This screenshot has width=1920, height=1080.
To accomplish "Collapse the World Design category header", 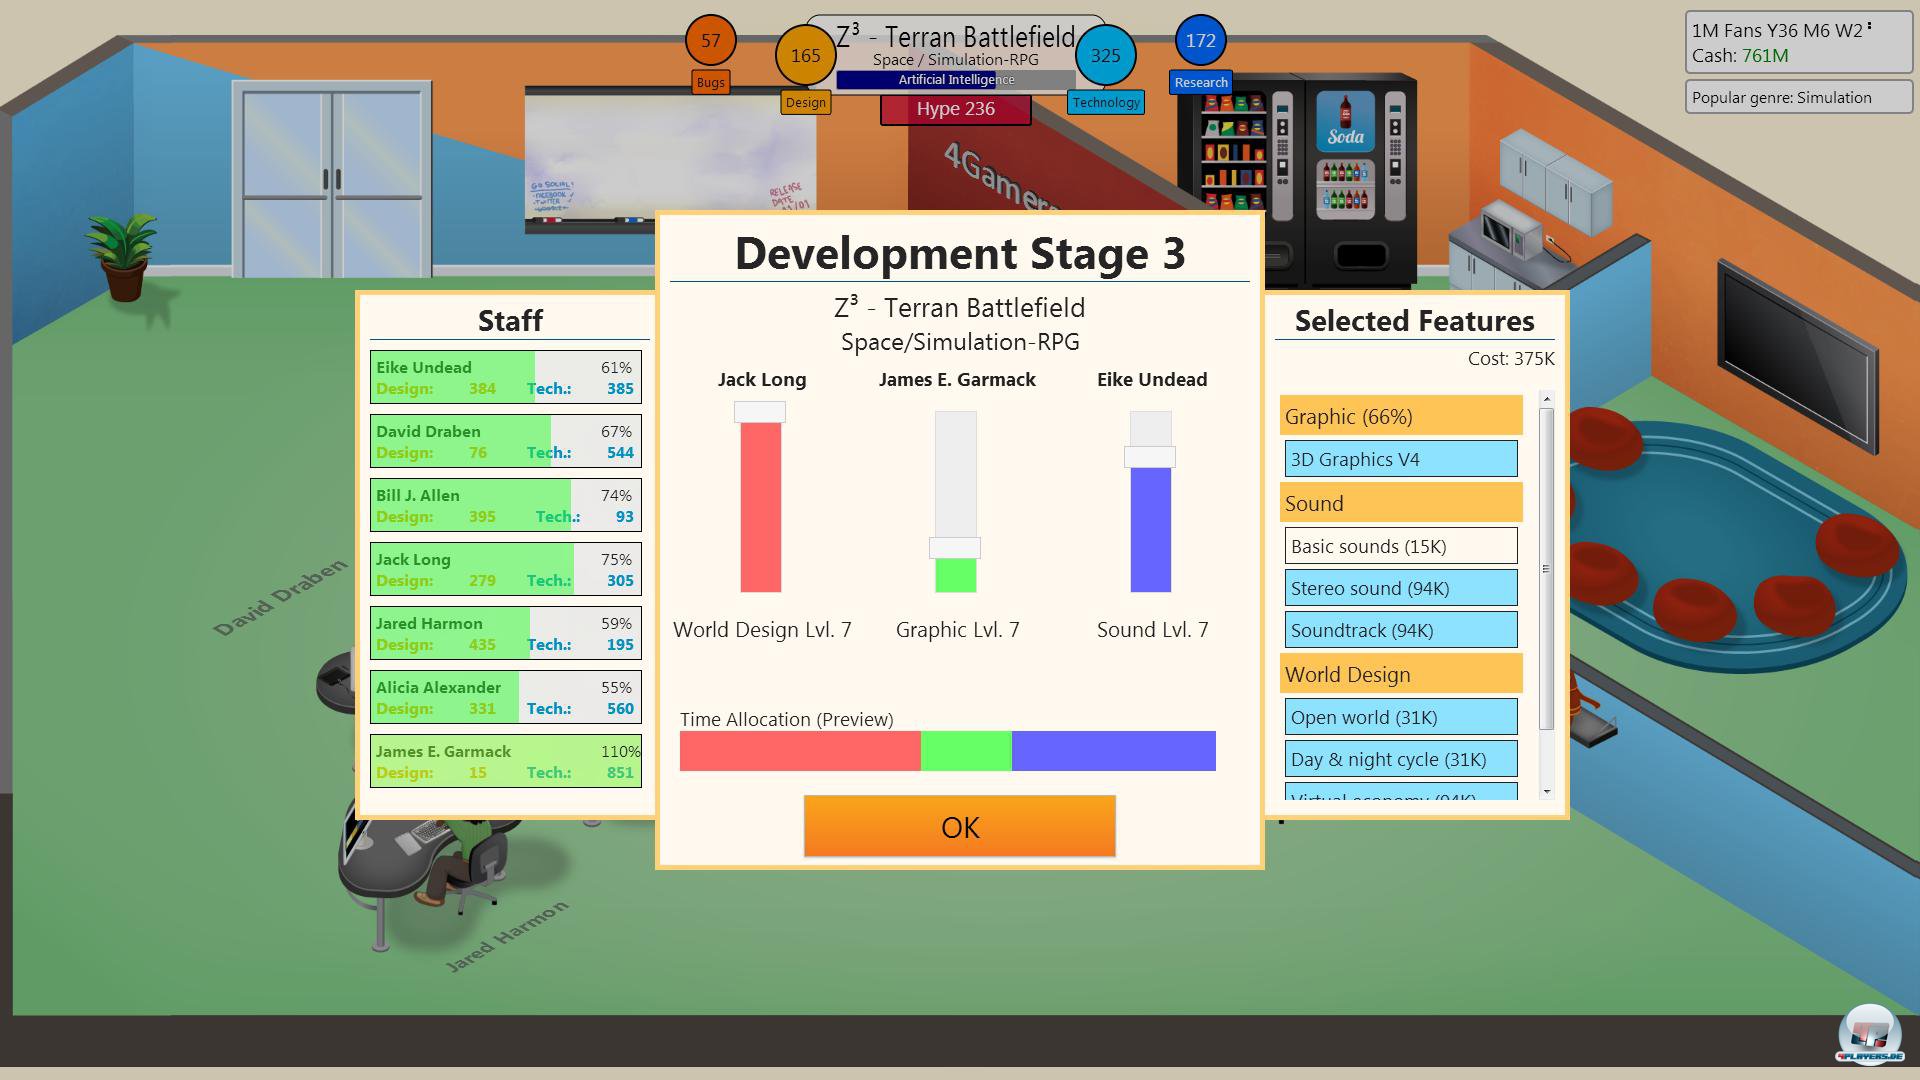I will pos(1400,675).
